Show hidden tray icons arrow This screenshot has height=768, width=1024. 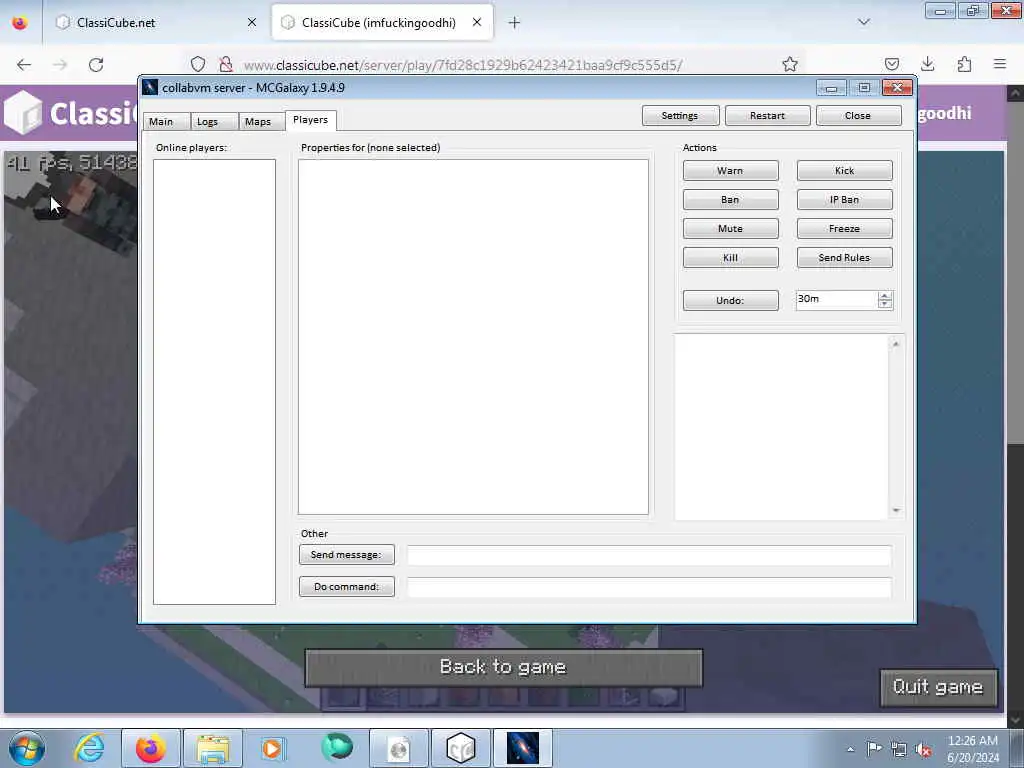coord(850,749)
